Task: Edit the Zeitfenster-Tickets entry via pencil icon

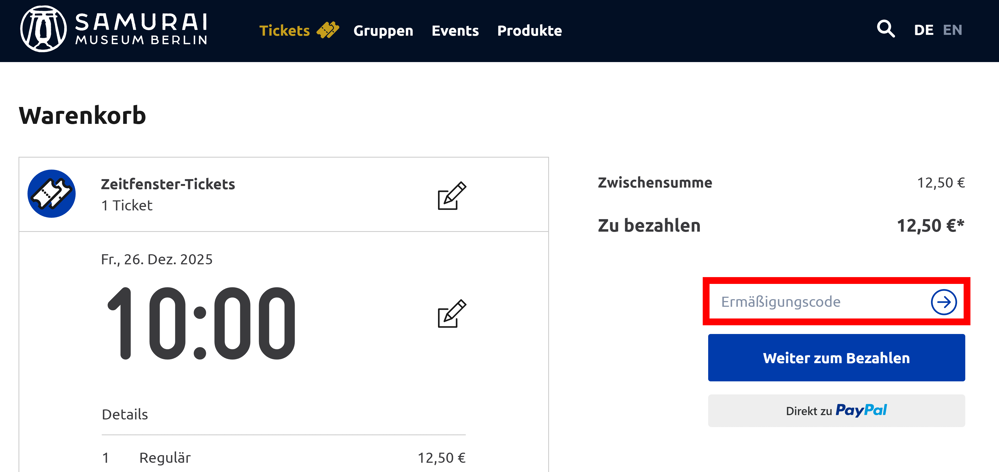Action: (x=452, y=196)
